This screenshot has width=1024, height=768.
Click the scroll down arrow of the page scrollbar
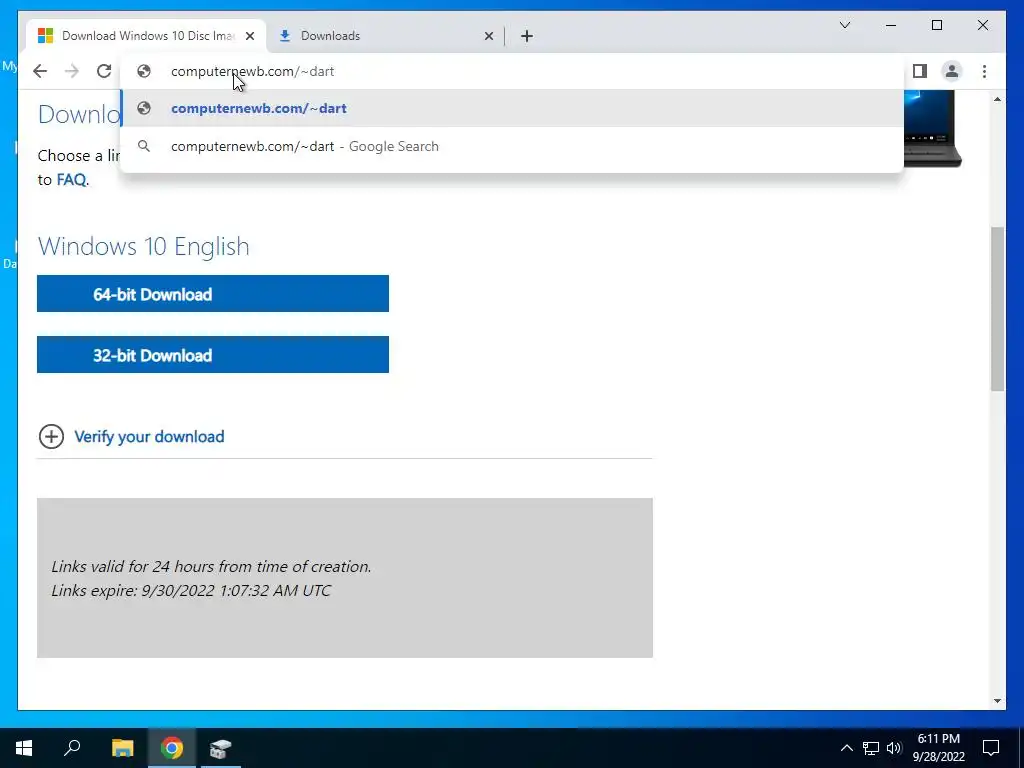[x=997, y=701]
